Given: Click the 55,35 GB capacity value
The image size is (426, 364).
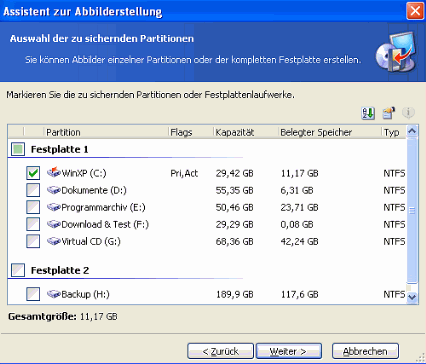Looking at the screenshot, I should coord(234,190).
